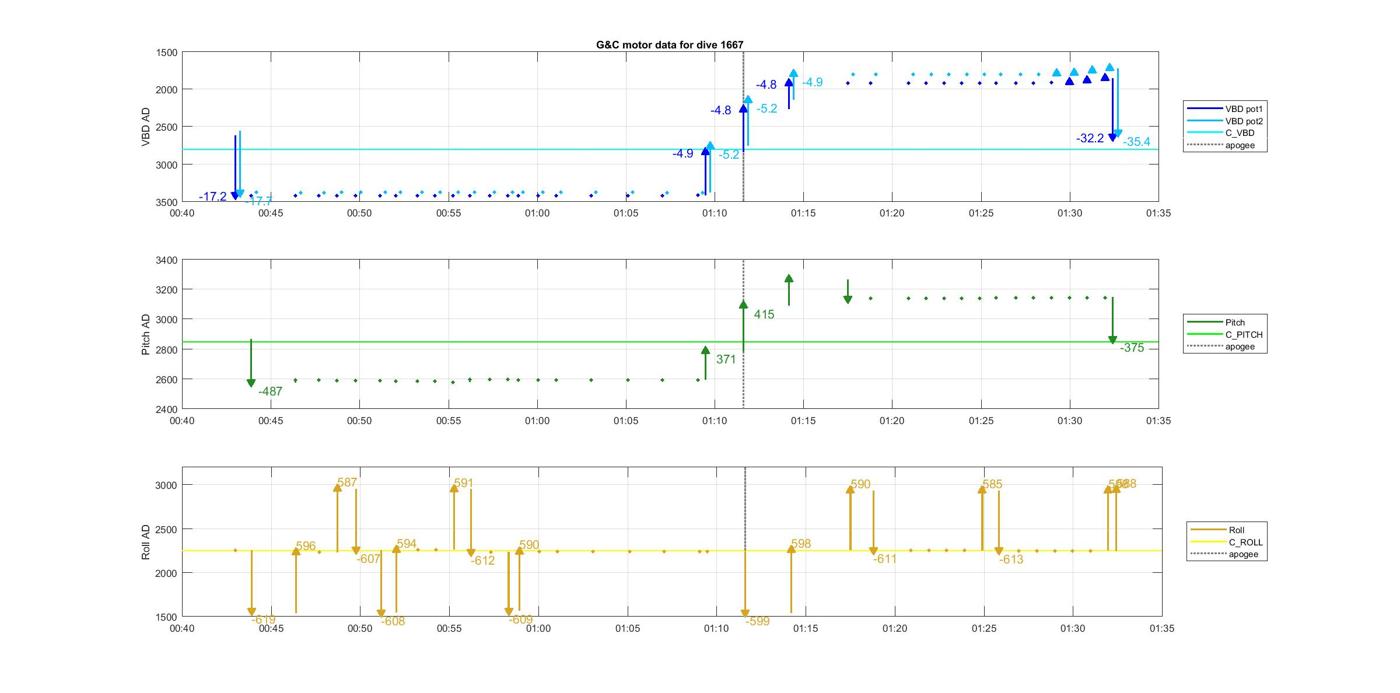Screen dimensions: 1400x693
Task: Click 'apogee' in the Roll plot legend
Action: click(1243, 554)
